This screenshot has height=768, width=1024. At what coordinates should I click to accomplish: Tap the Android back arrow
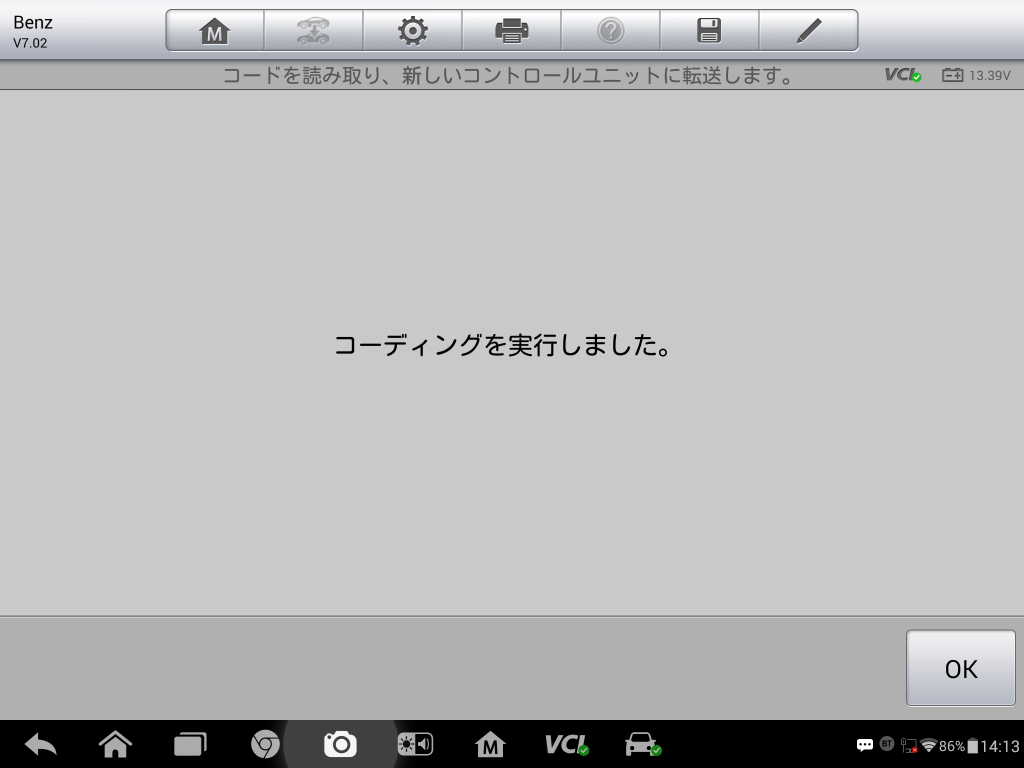point(41,744)
